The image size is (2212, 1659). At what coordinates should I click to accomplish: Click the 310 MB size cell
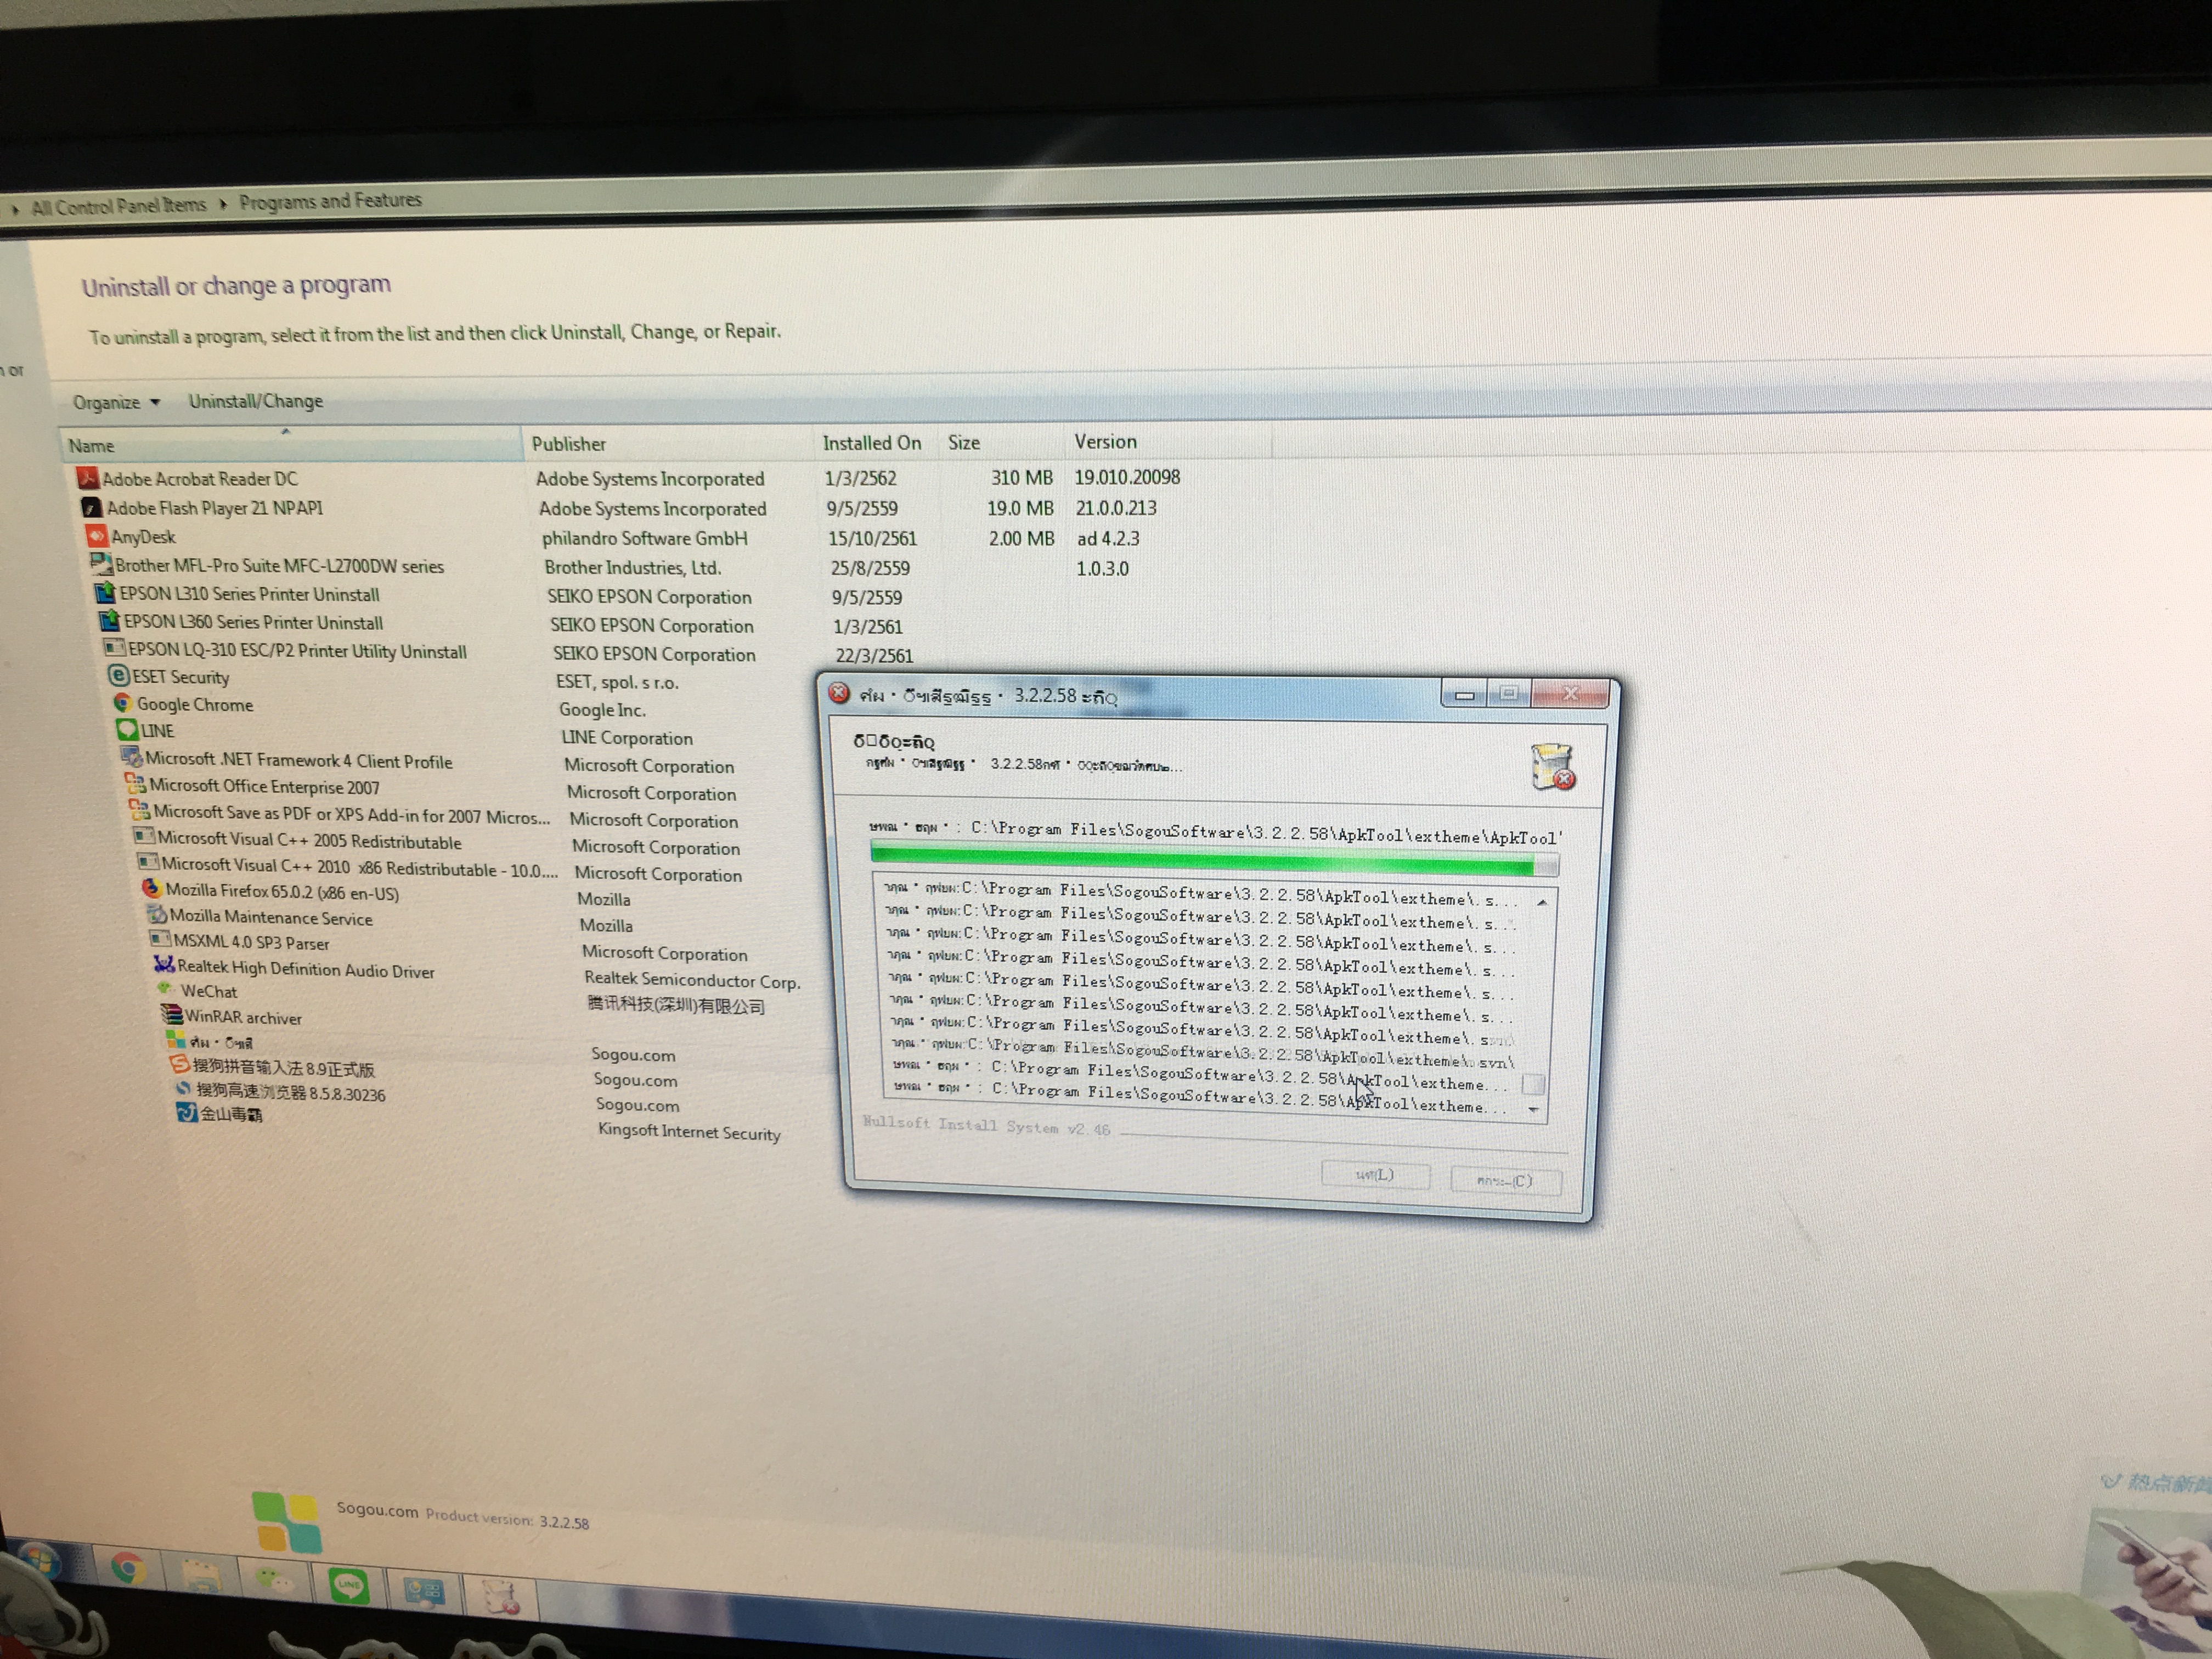1022,478
